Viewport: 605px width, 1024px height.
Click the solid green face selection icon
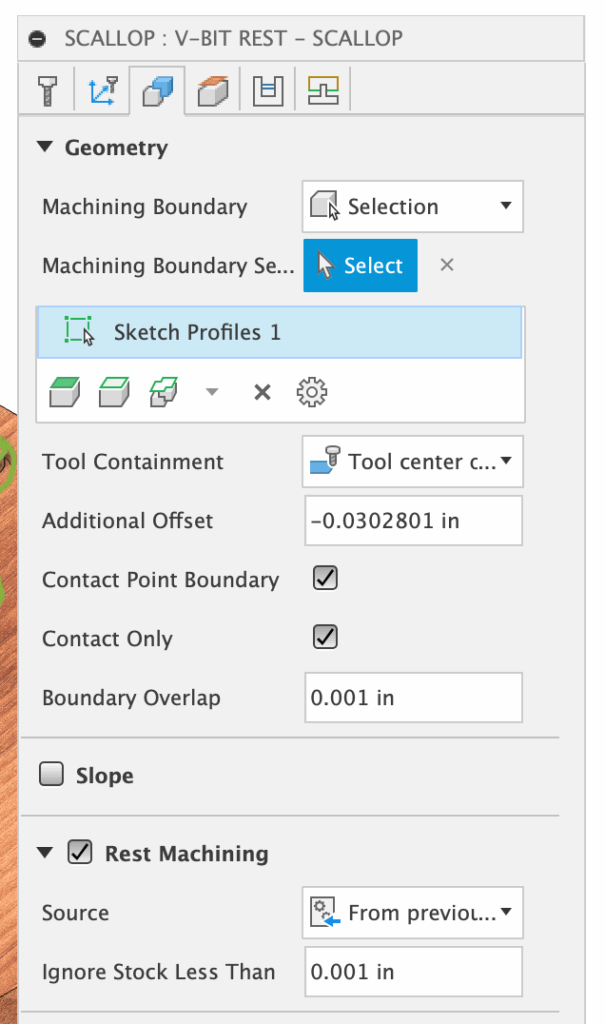click(65, 392)
